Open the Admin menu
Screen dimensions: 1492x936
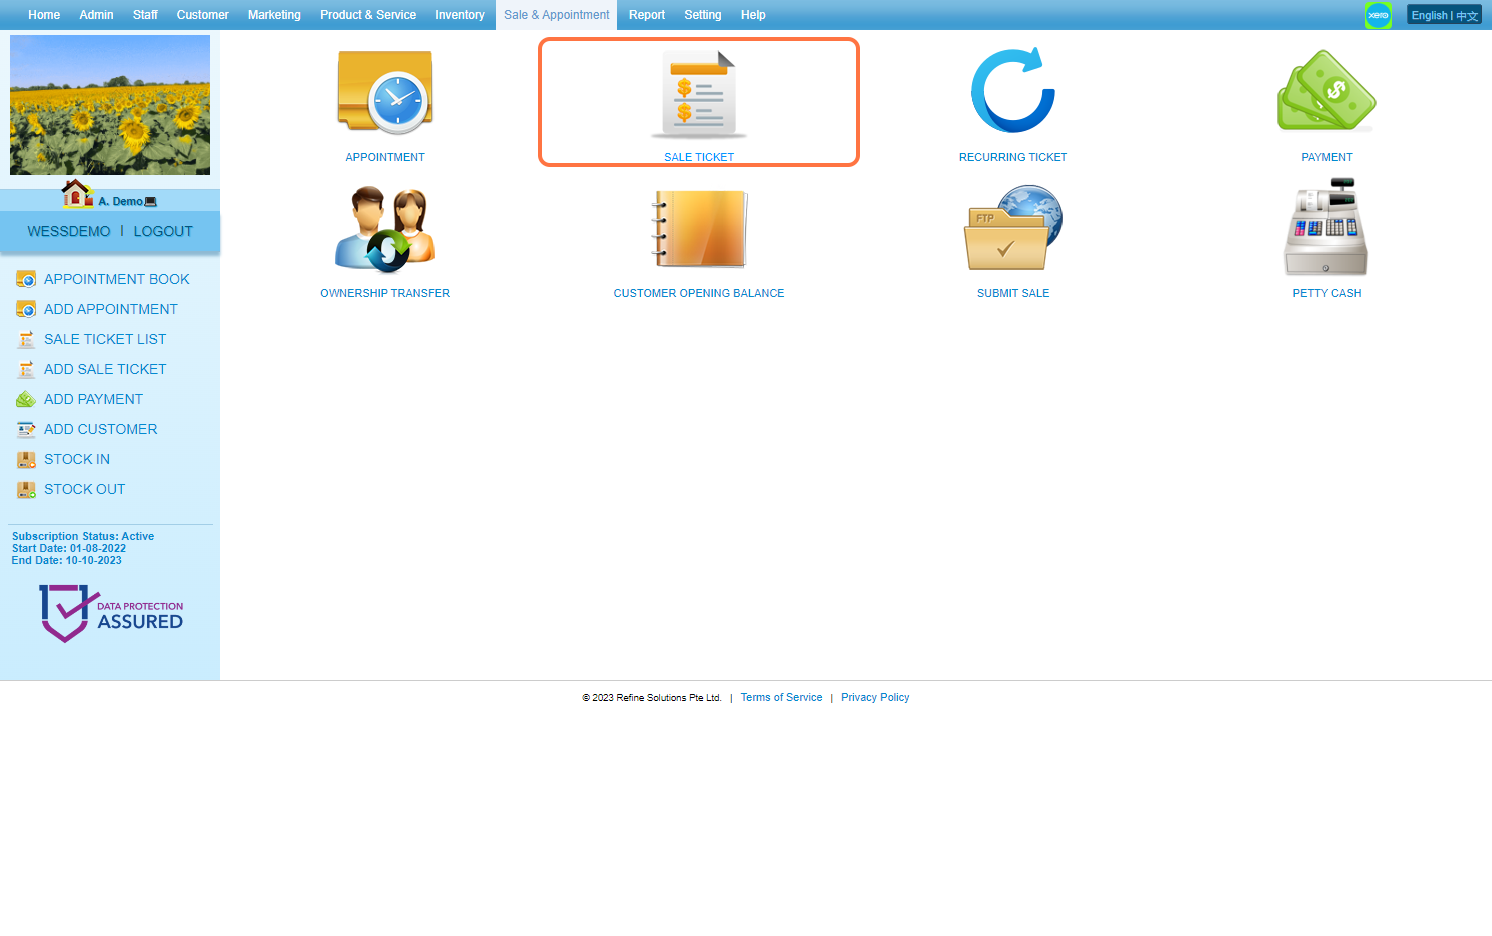click(96, 15)
